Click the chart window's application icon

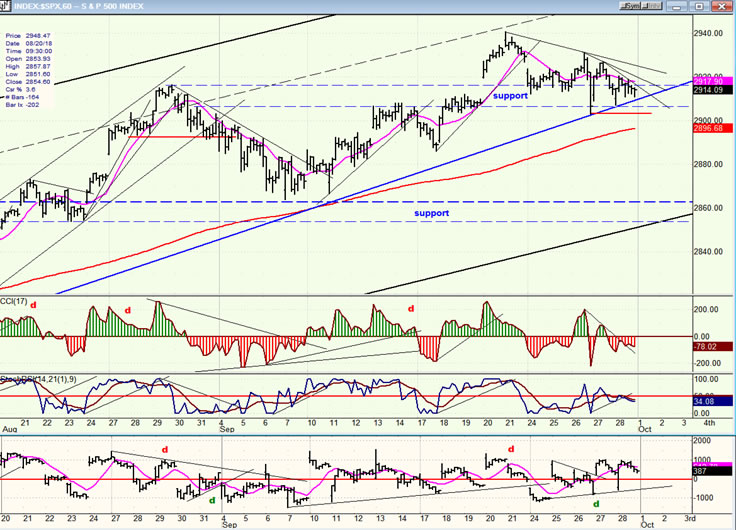6,6
